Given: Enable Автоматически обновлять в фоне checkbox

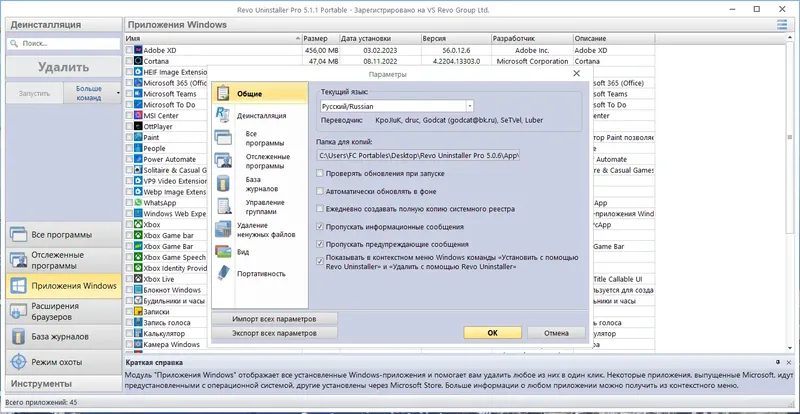Looking at the screenshot, I should coord(320,191).
